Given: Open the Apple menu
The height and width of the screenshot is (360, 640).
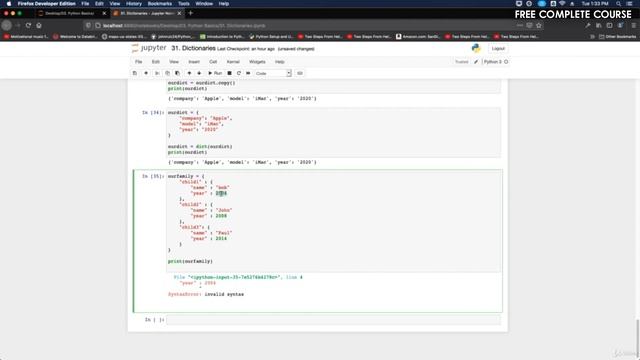Looking at the screenshot, I should [x=9, y=4].
